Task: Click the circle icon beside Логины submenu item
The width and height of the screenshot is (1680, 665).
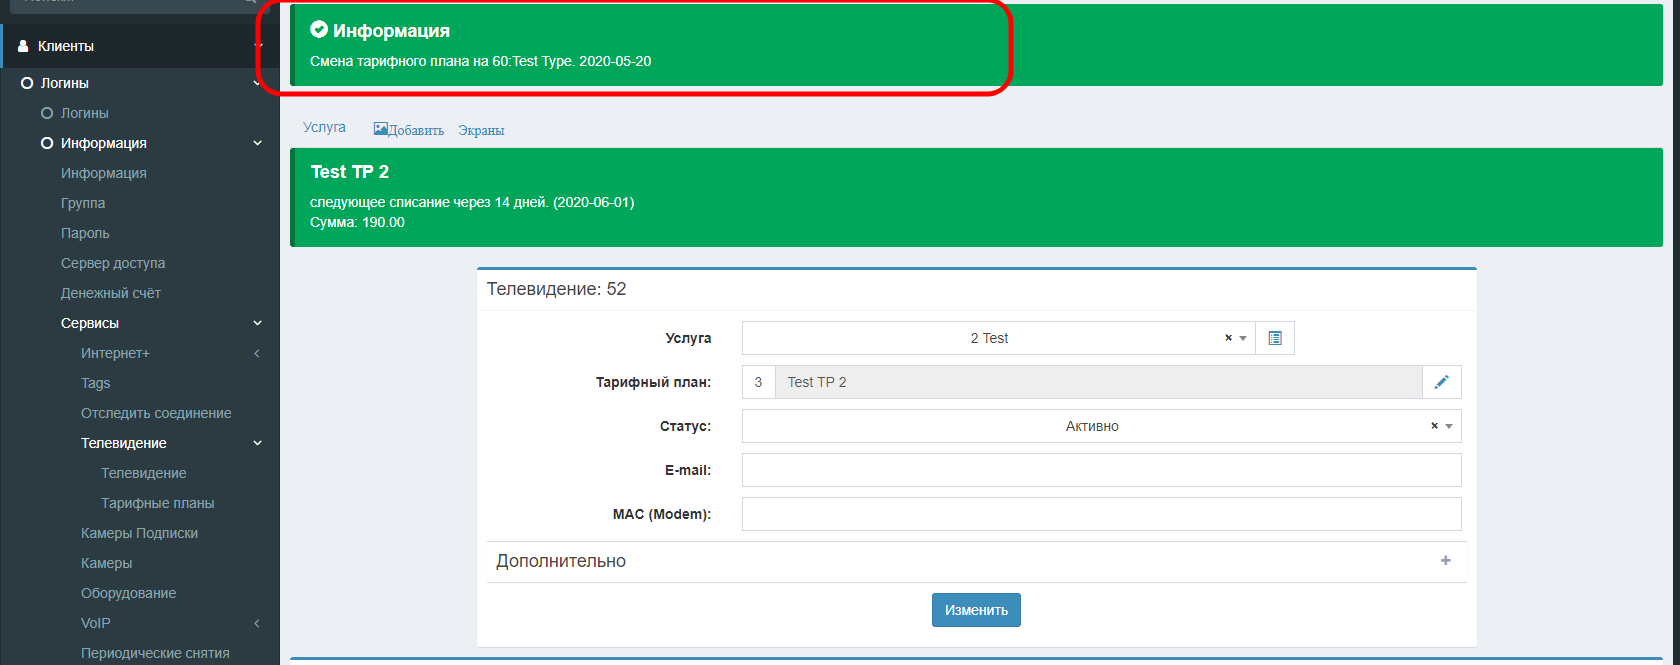Action: tap(46, 113)
